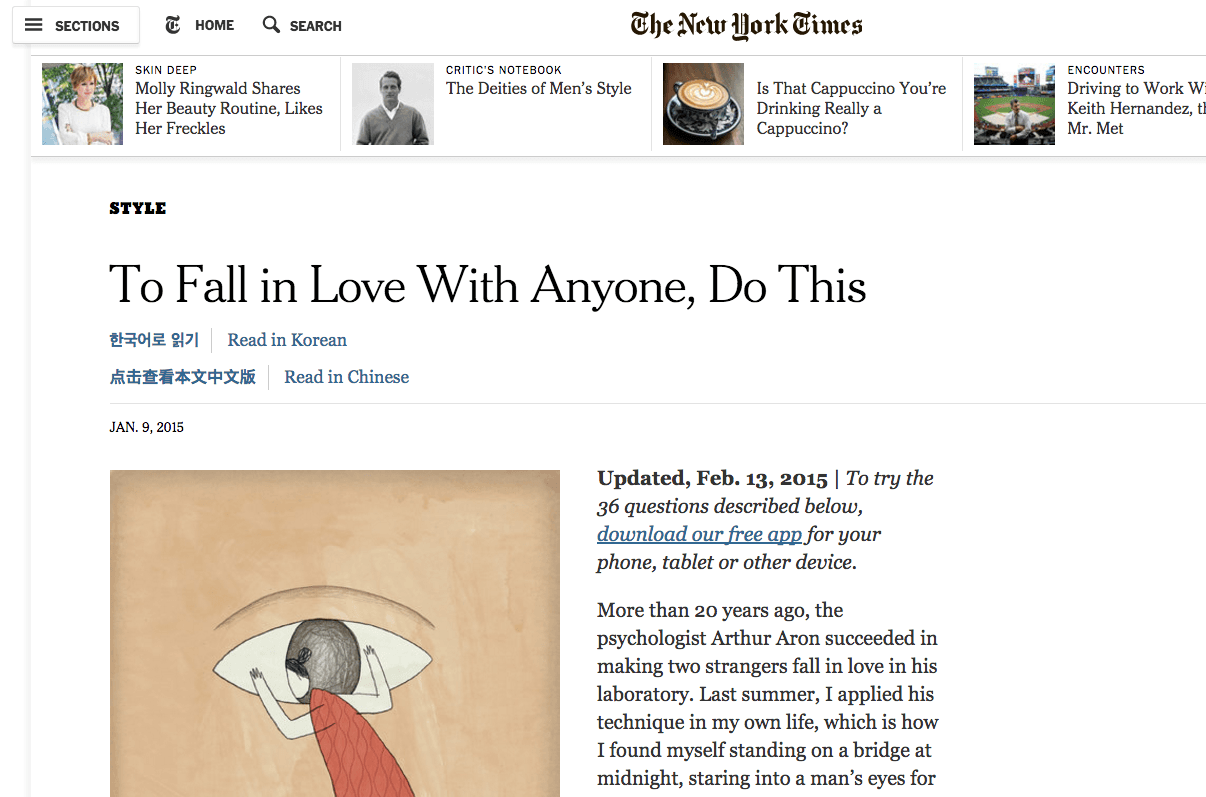Click the SEARCH text in navigation

316,26
